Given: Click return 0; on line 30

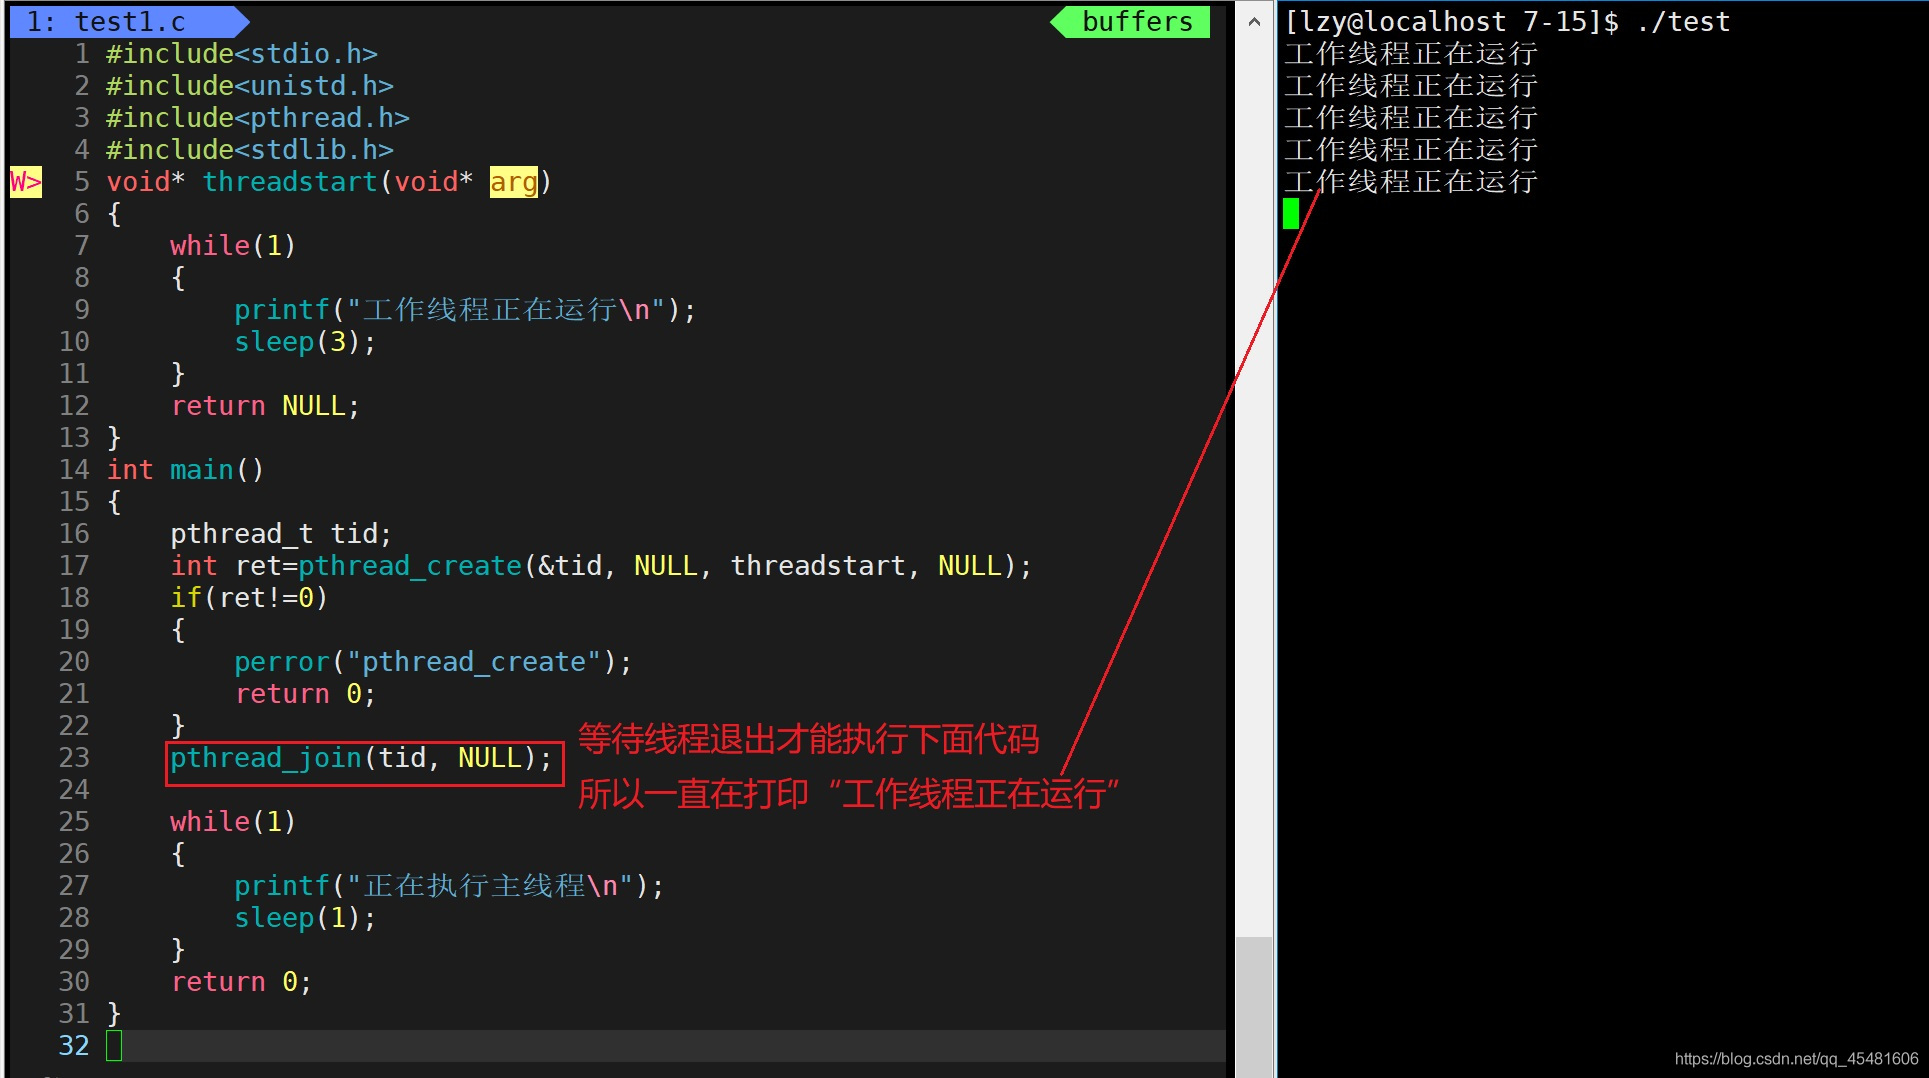Looking at the screenshot, I should click(241, 982).
